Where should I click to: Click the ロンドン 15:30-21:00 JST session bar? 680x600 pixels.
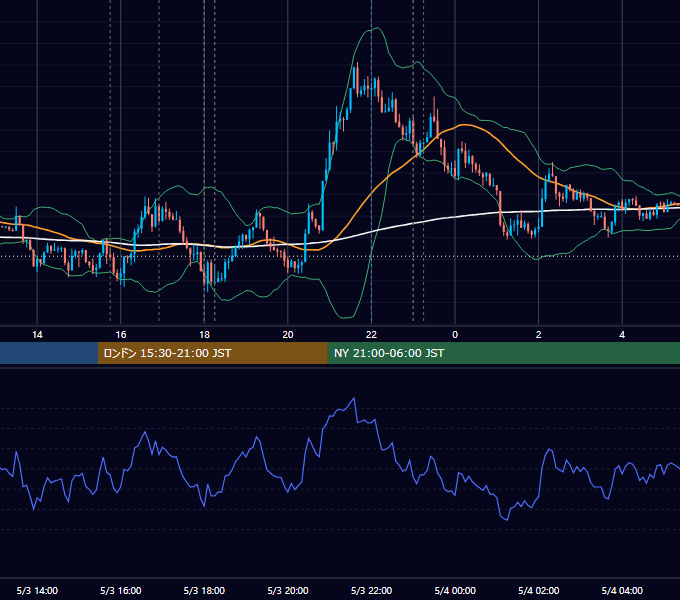(212, 353)
